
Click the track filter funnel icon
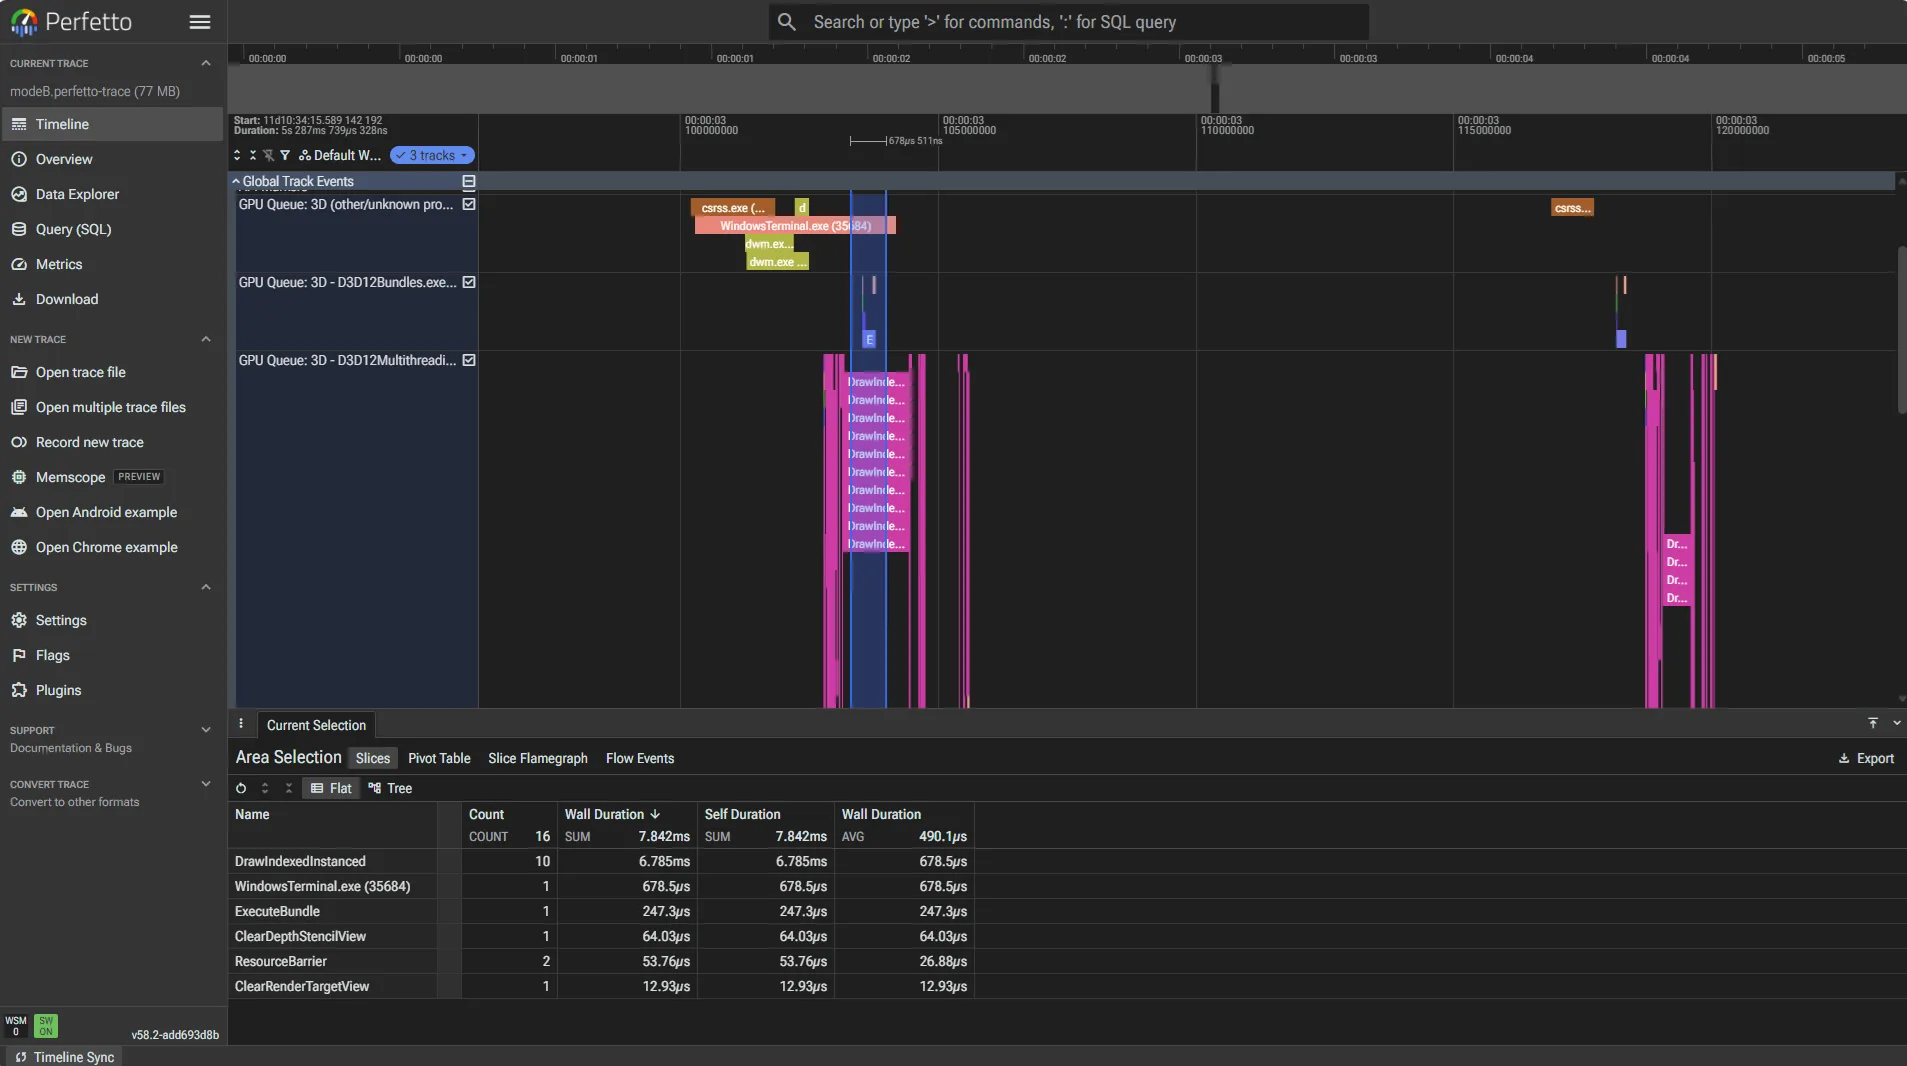pyautogui.click(x=285, y=155)
